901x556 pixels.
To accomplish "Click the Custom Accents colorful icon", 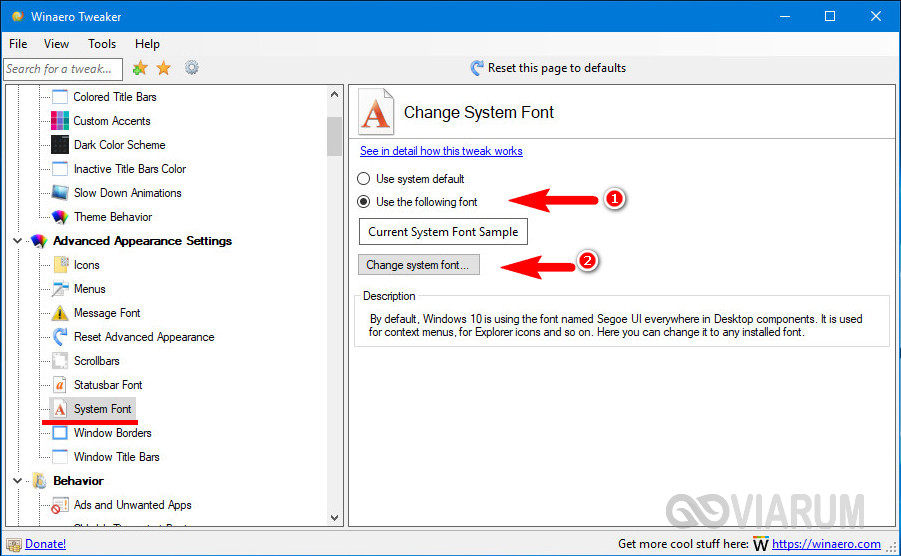I will pyautogui.click(x=60, y=121).
